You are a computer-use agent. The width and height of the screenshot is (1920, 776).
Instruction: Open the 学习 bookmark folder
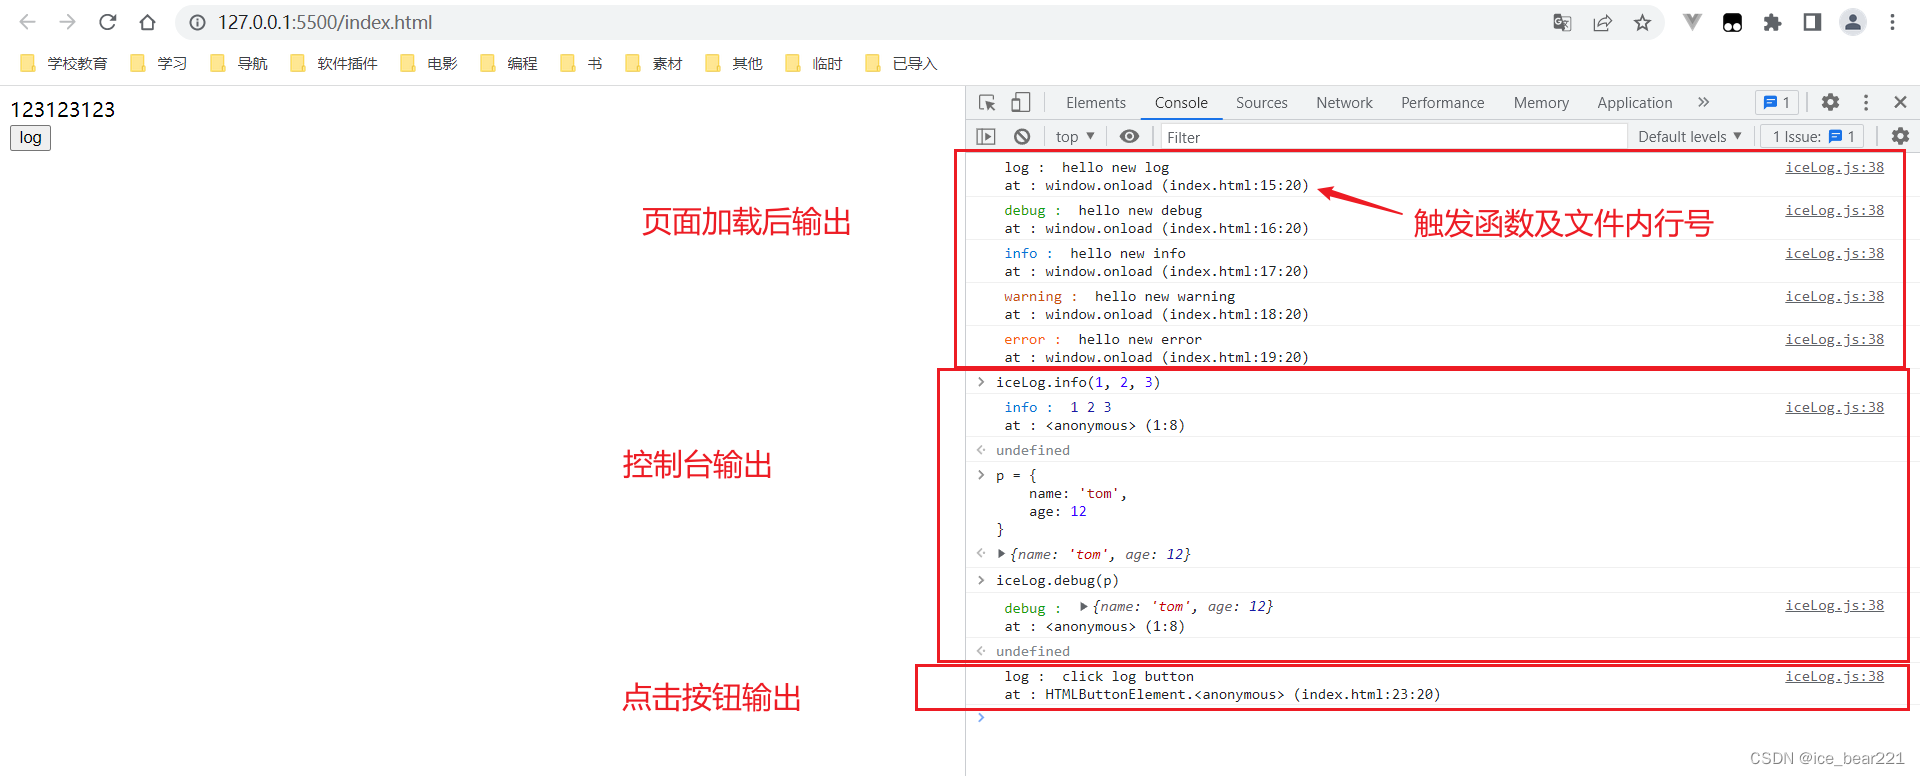click(x=159, y=63)
